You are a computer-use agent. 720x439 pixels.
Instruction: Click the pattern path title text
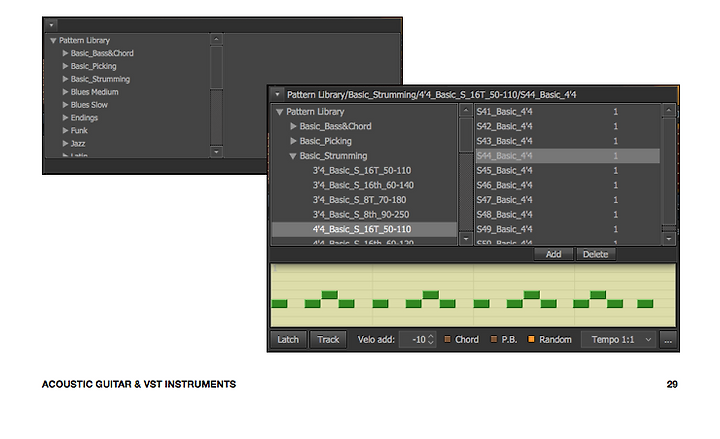[x=431, y=95]
